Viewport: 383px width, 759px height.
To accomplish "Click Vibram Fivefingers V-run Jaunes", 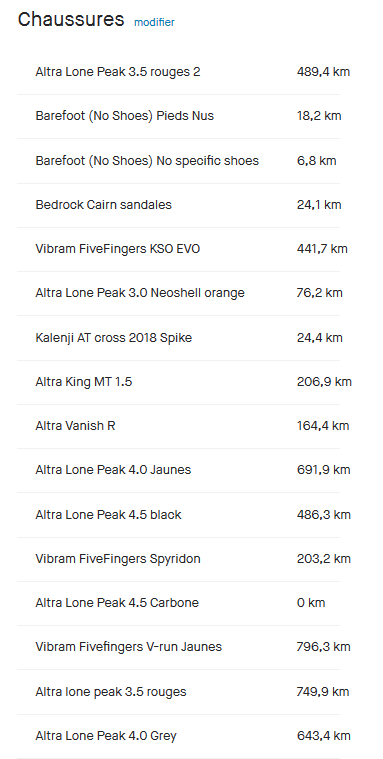I will 178,647.
